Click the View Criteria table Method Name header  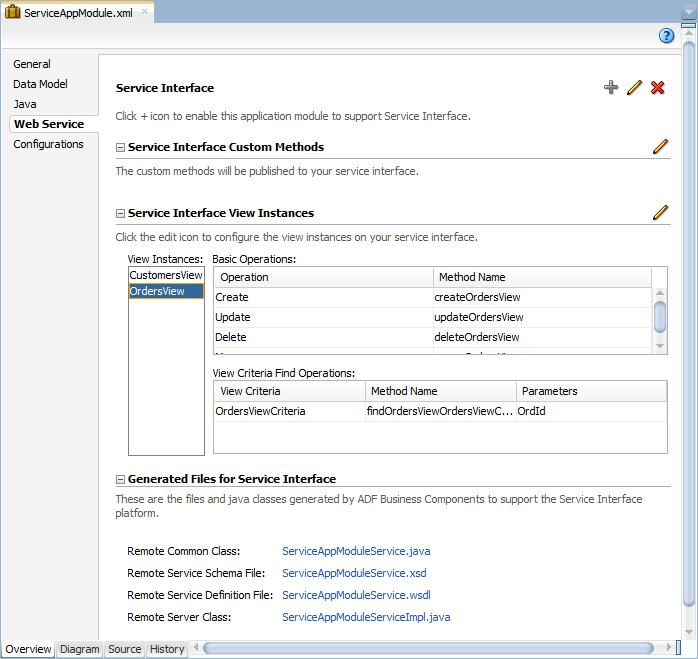pos(441,391)
